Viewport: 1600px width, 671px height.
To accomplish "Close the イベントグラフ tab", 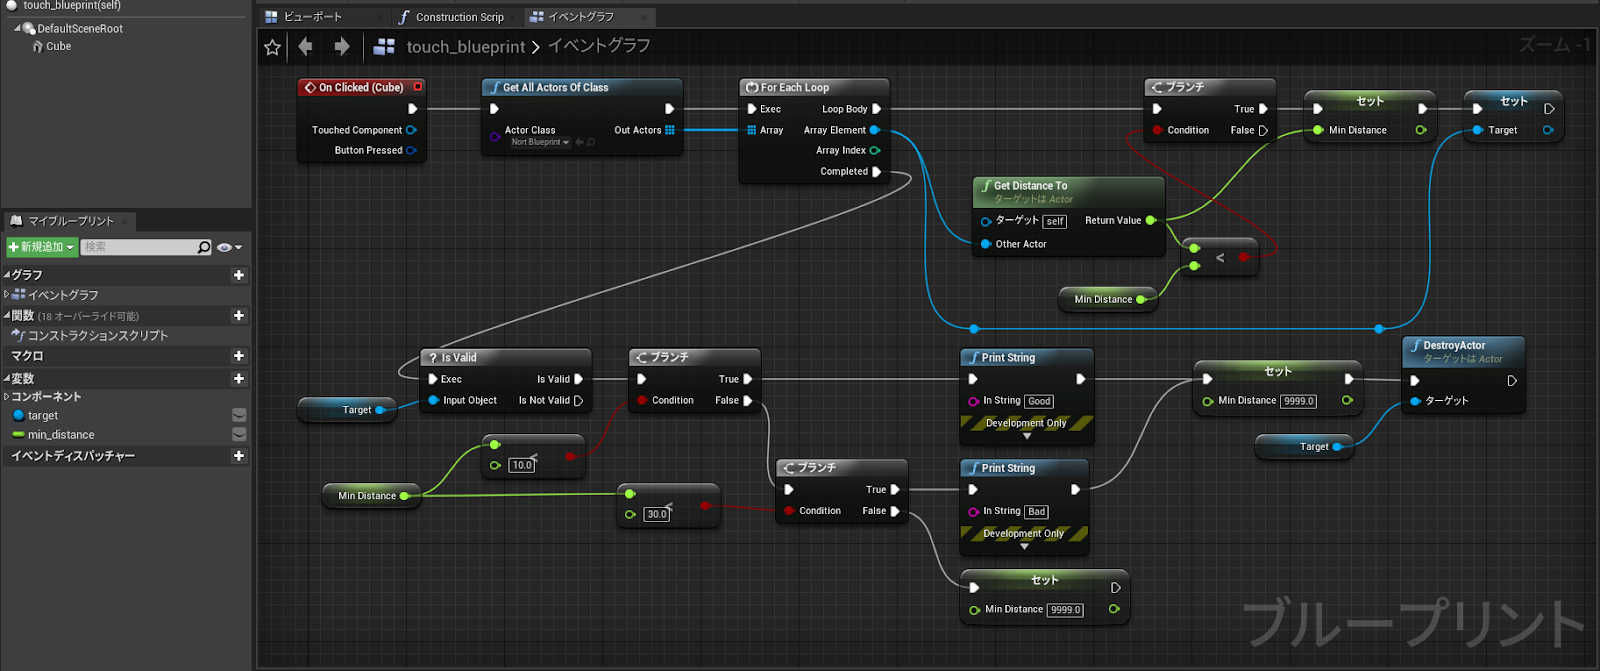I will 644,17.
